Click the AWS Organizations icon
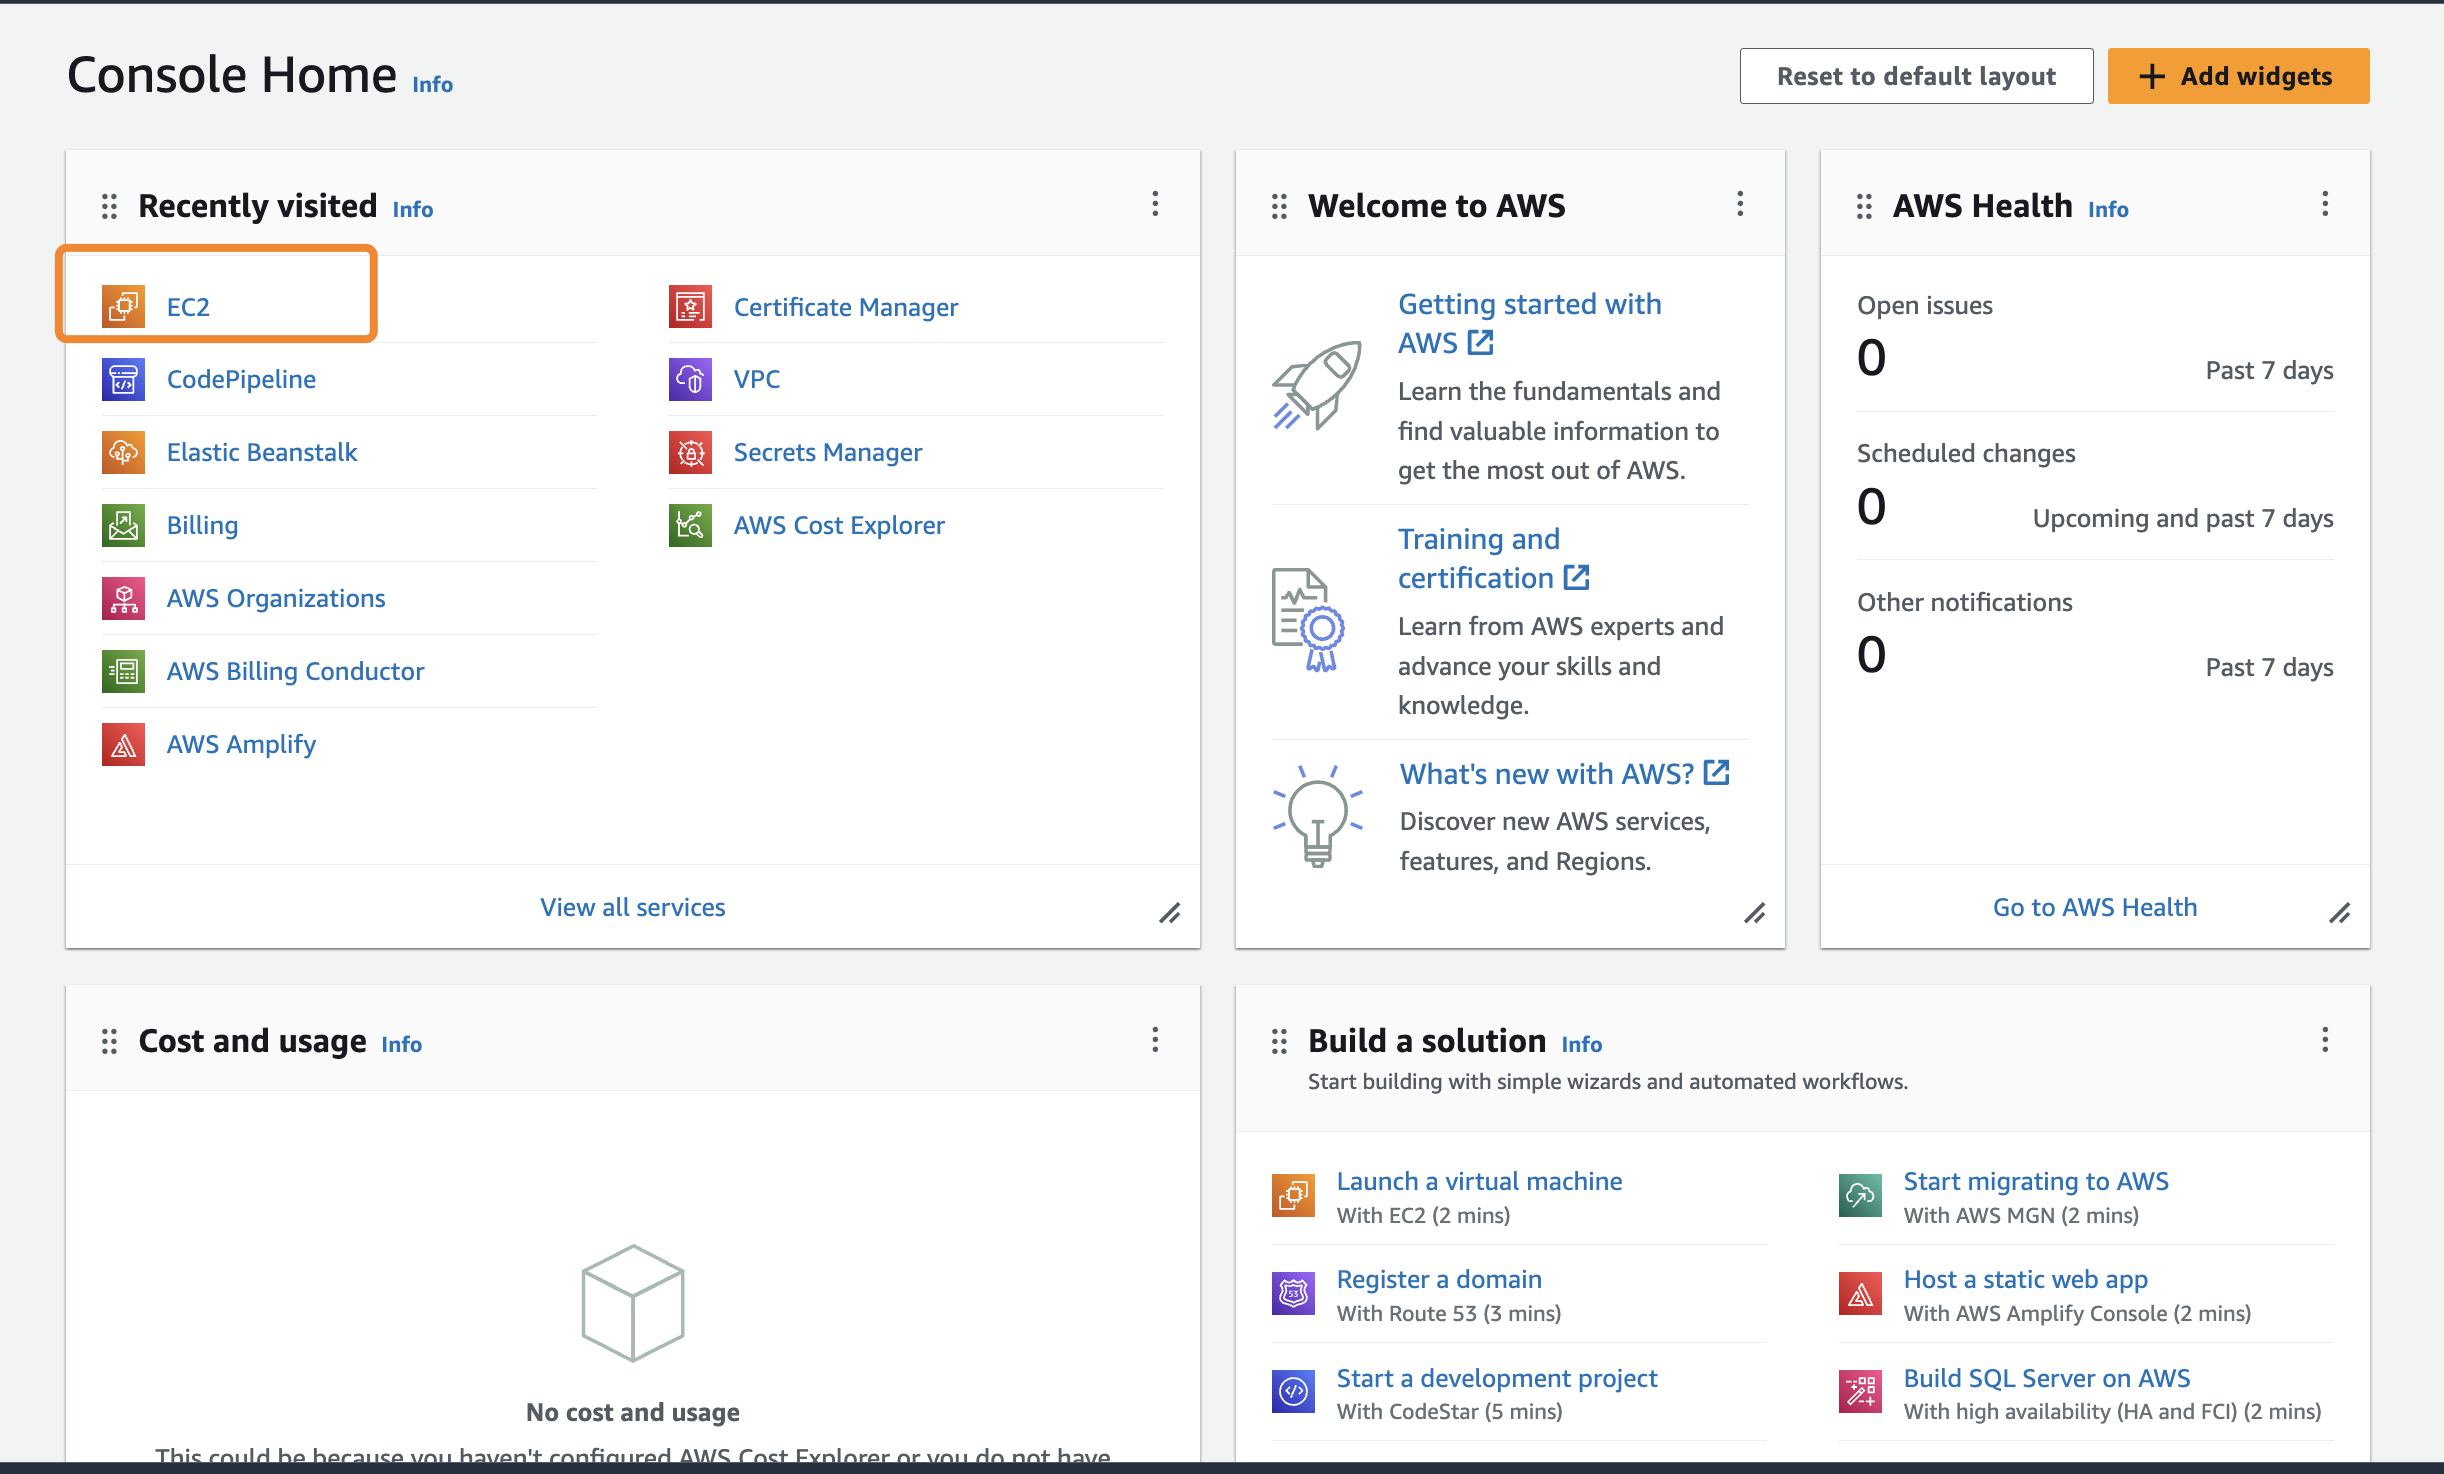Viewport: 2444px width, 1474px height. coord(123,598)
